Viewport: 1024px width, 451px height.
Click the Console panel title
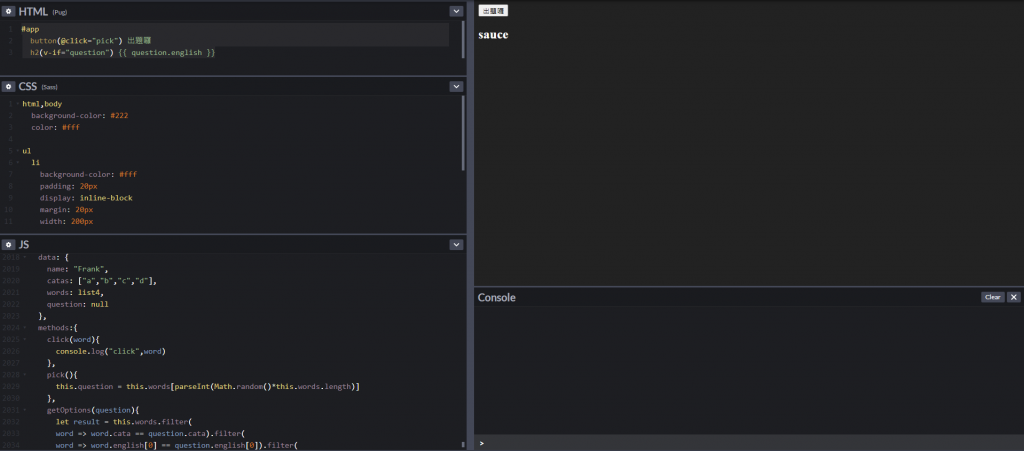point(496,298)
